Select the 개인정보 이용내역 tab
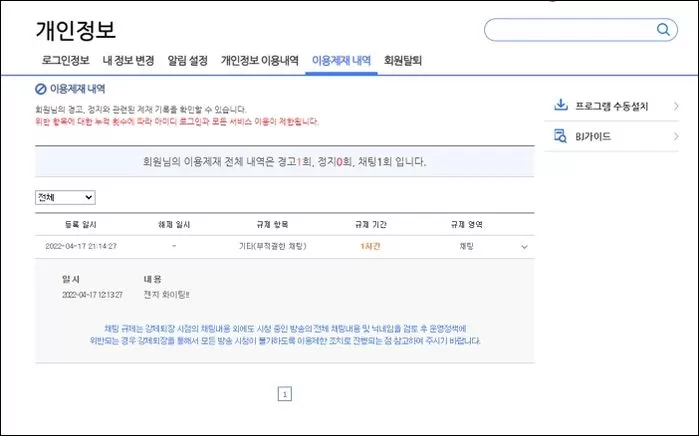Image resolution: width=699 pixels, height=436 pixels. (x=259, y=60)
